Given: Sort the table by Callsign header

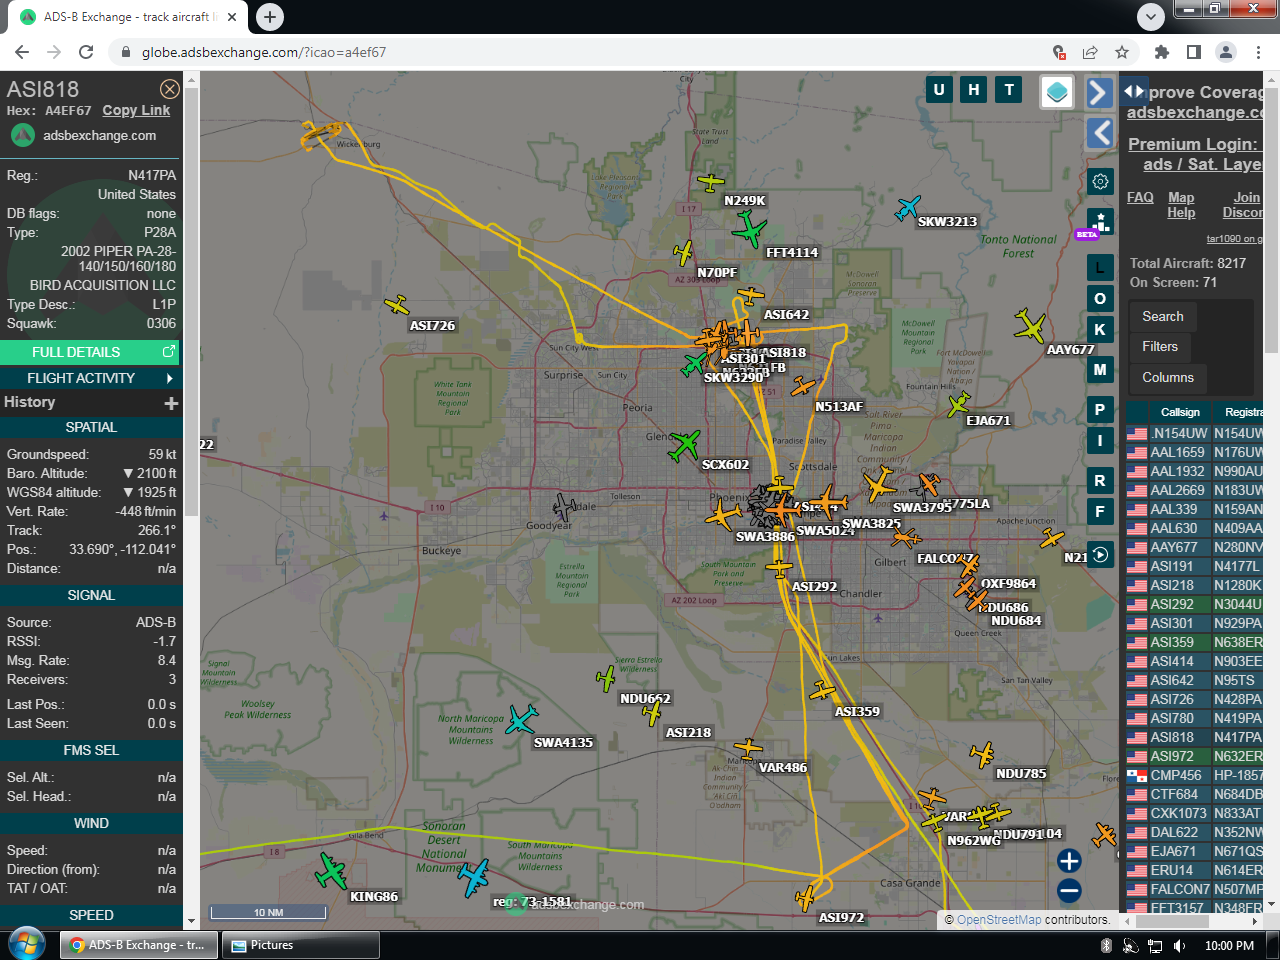Looking at the screenshot, I should coord(1180,412).
